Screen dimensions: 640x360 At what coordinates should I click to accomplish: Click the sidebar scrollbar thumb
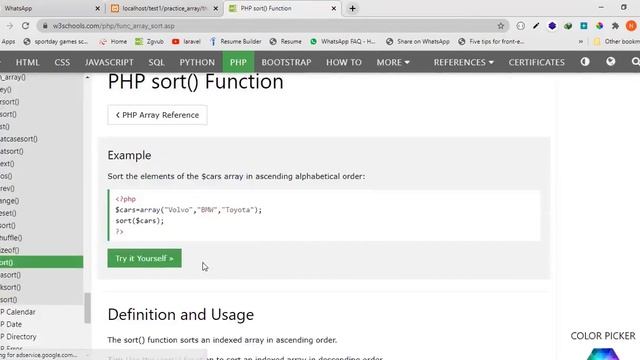pyautogui.click(x=87, y=308)
